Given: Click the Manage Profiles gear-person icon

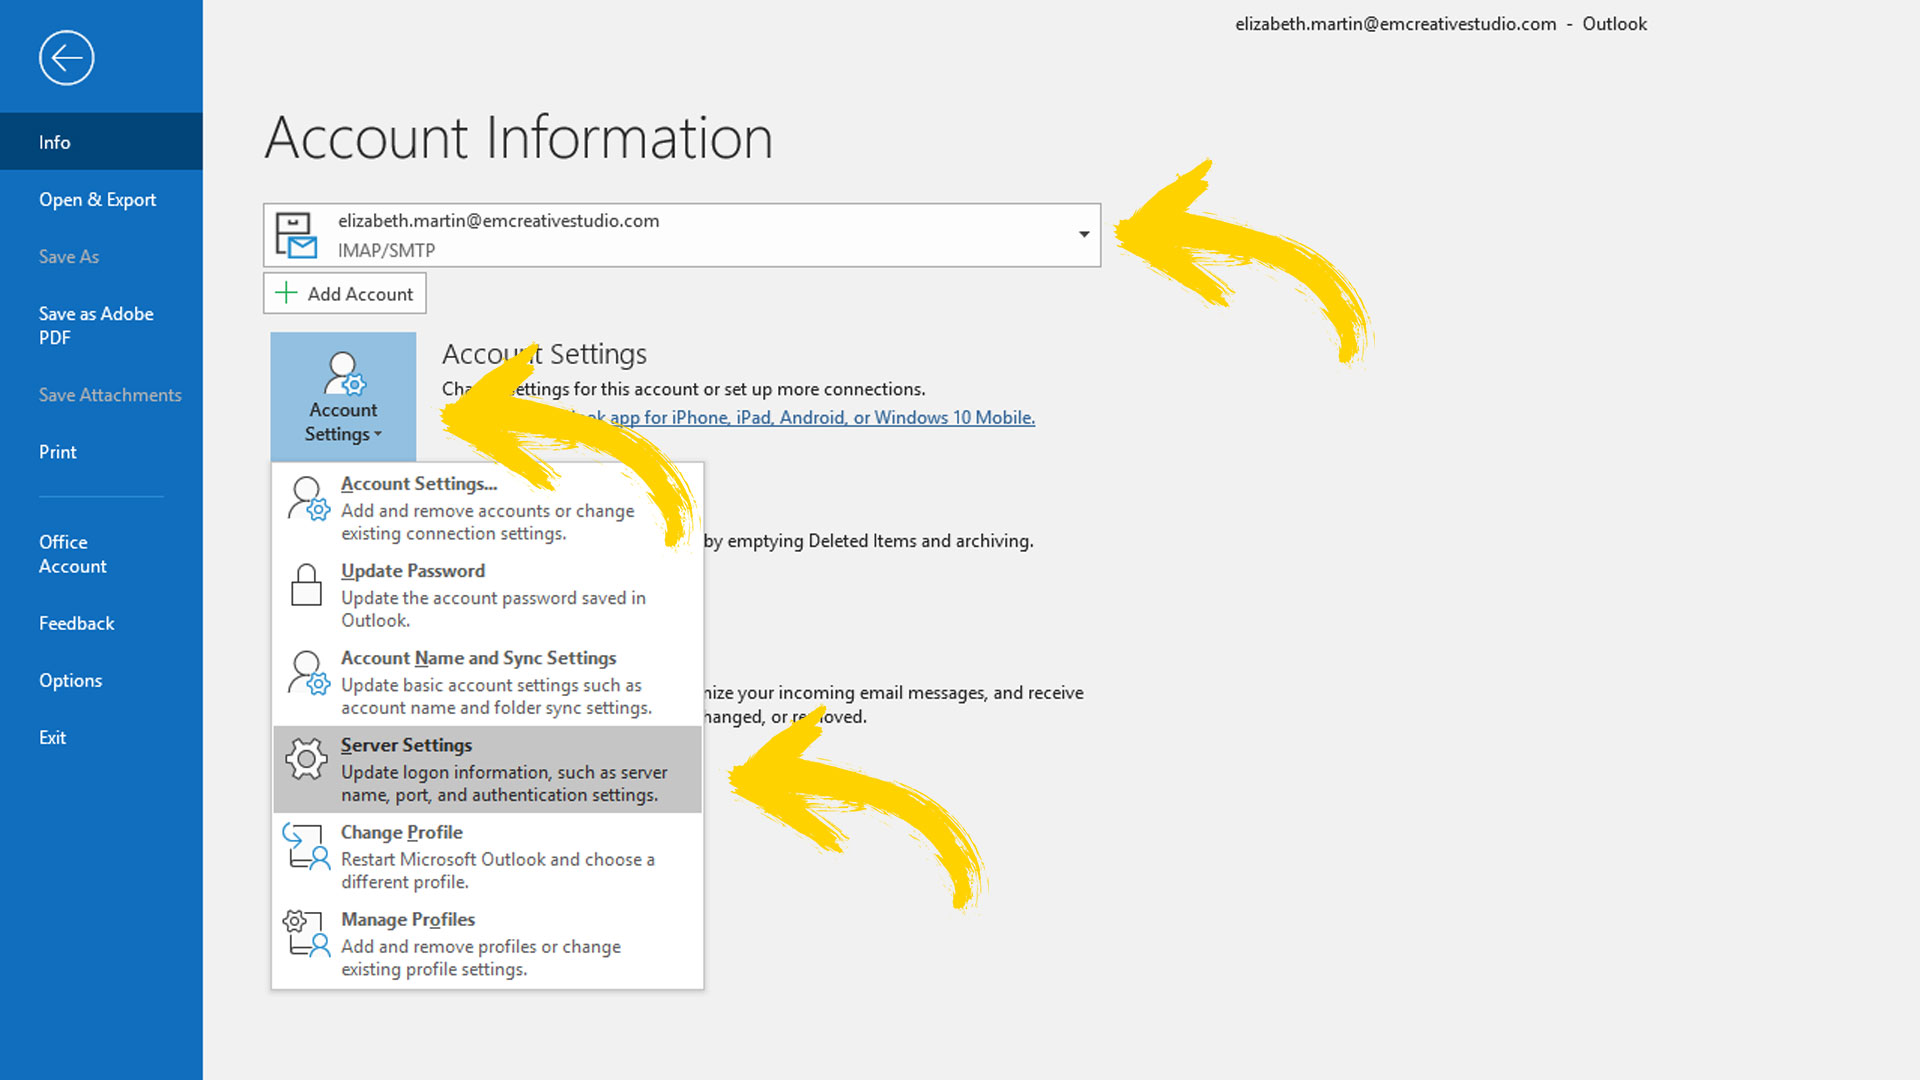Looking at the screenshot, I should click(306, 933).
